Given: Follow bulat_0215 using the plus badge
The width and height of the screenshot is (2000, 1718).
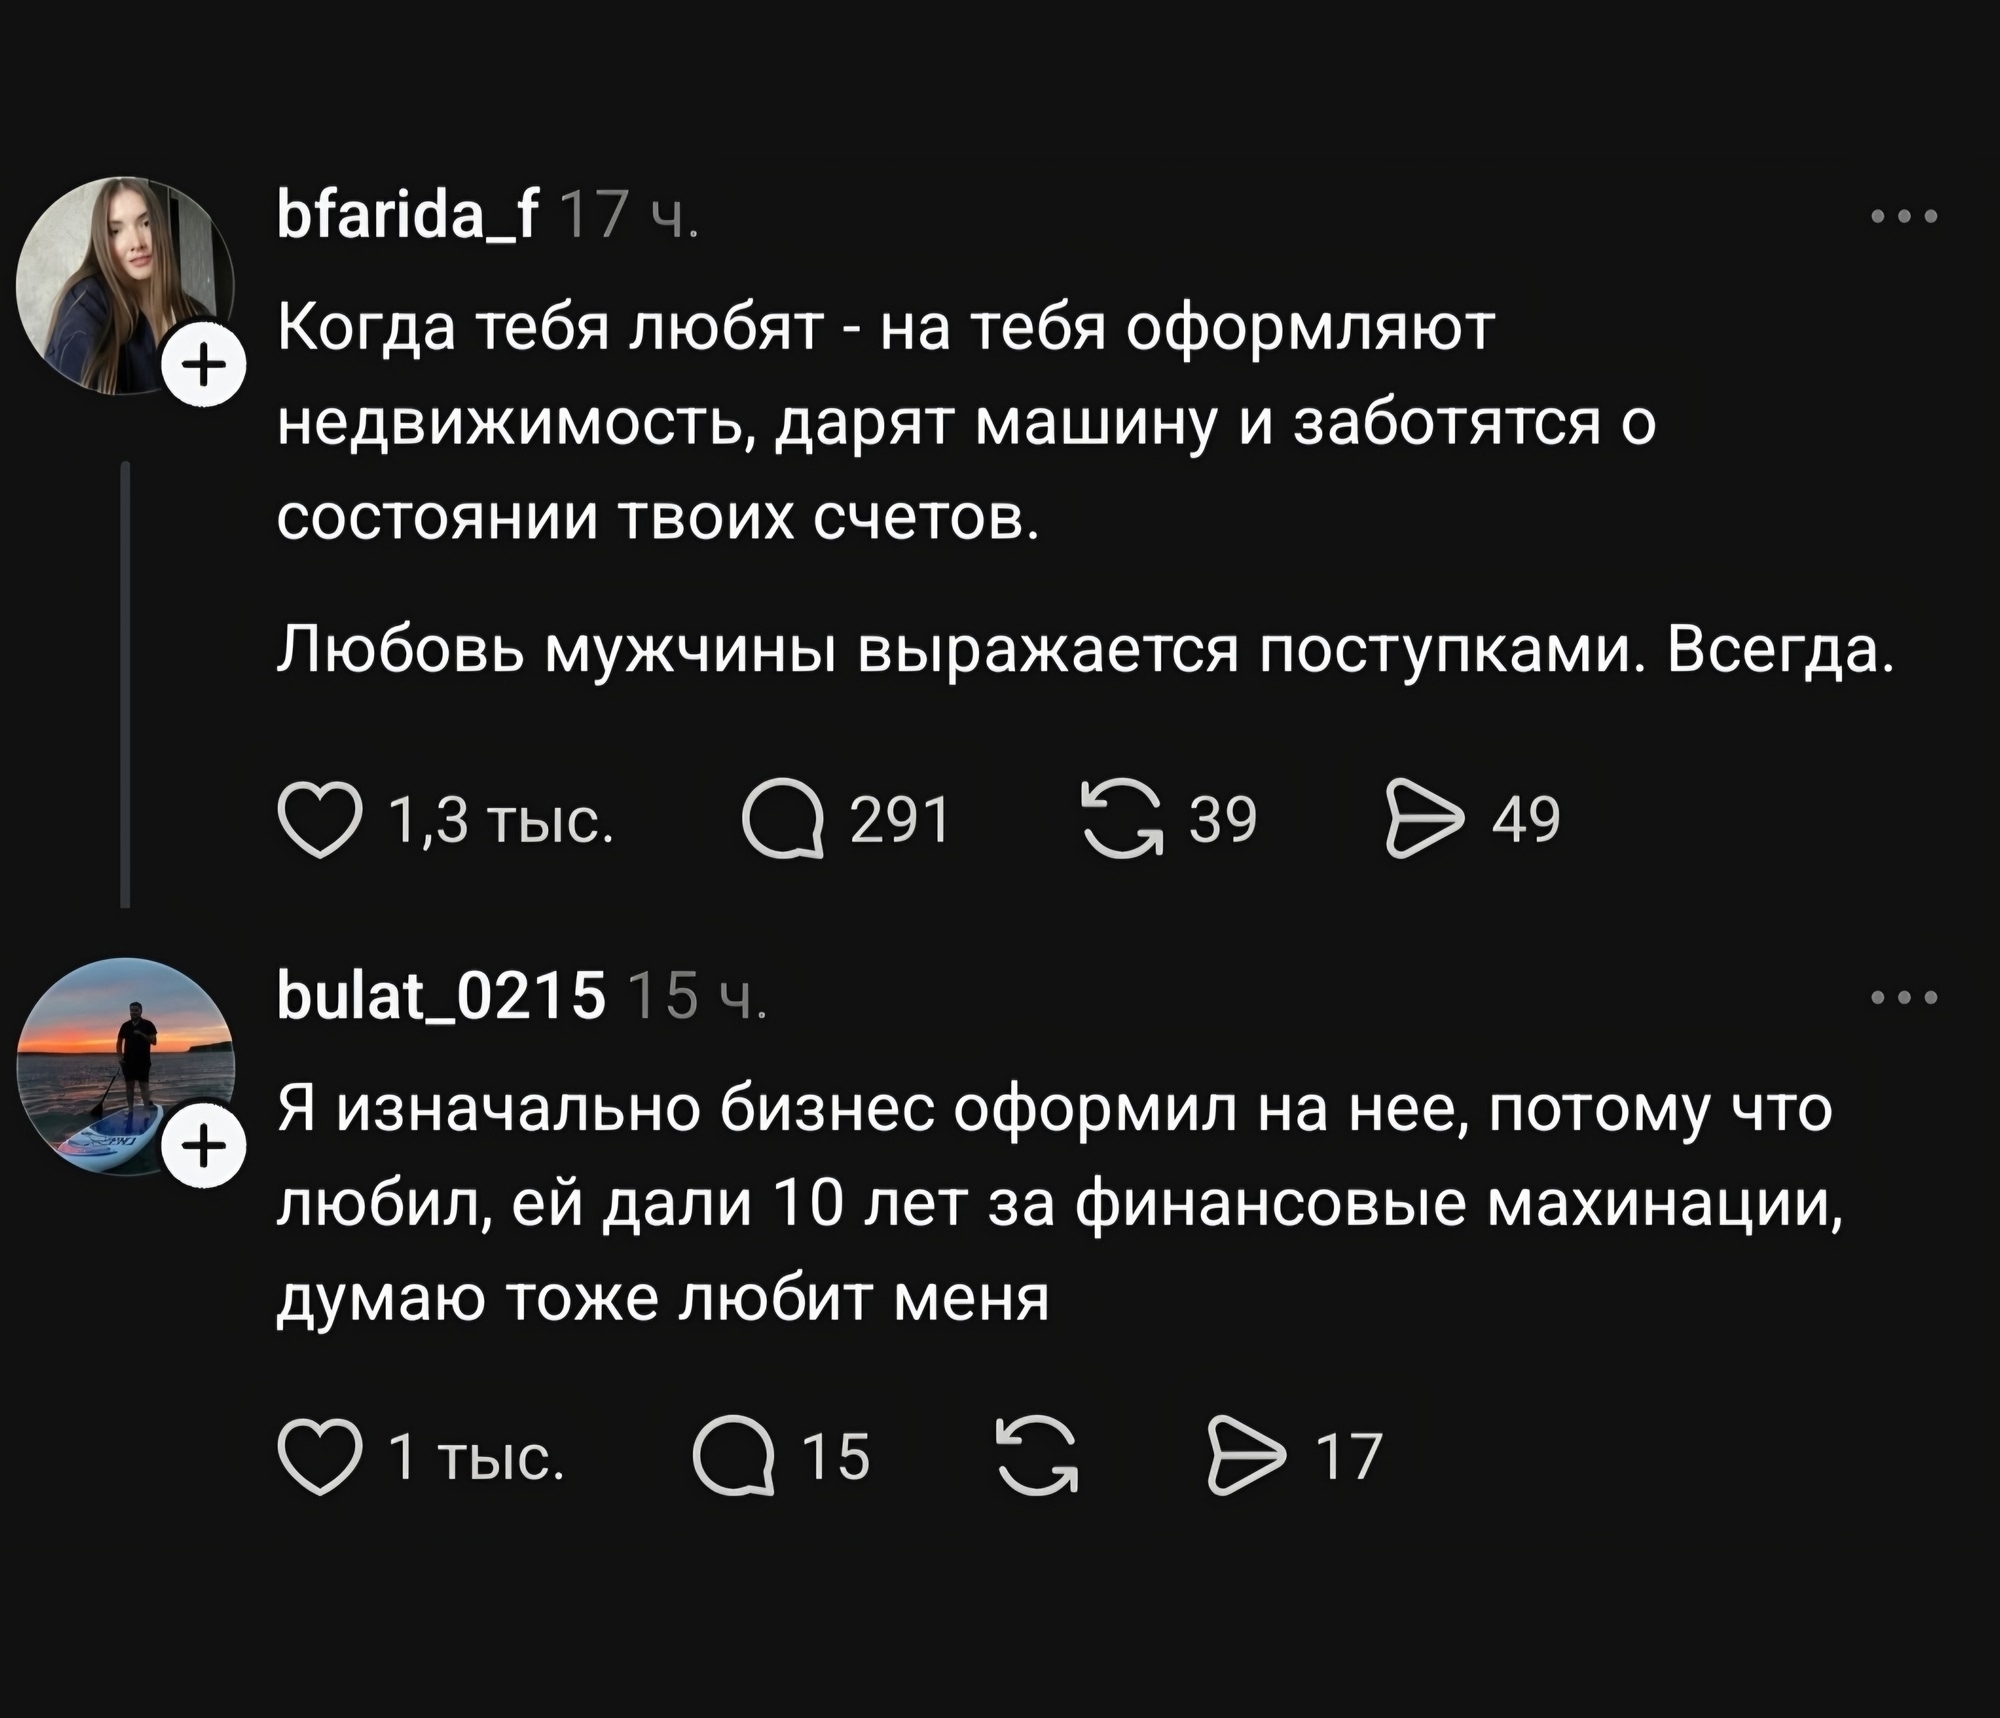Looking at the screenshot, I should click(x=204, y=1146).
